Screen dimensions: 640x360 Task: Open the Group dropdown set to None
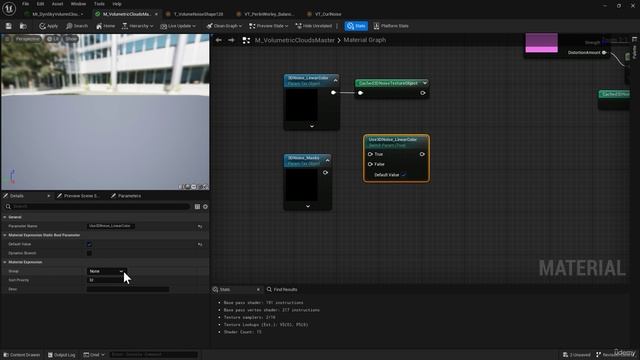coord(106,271)
